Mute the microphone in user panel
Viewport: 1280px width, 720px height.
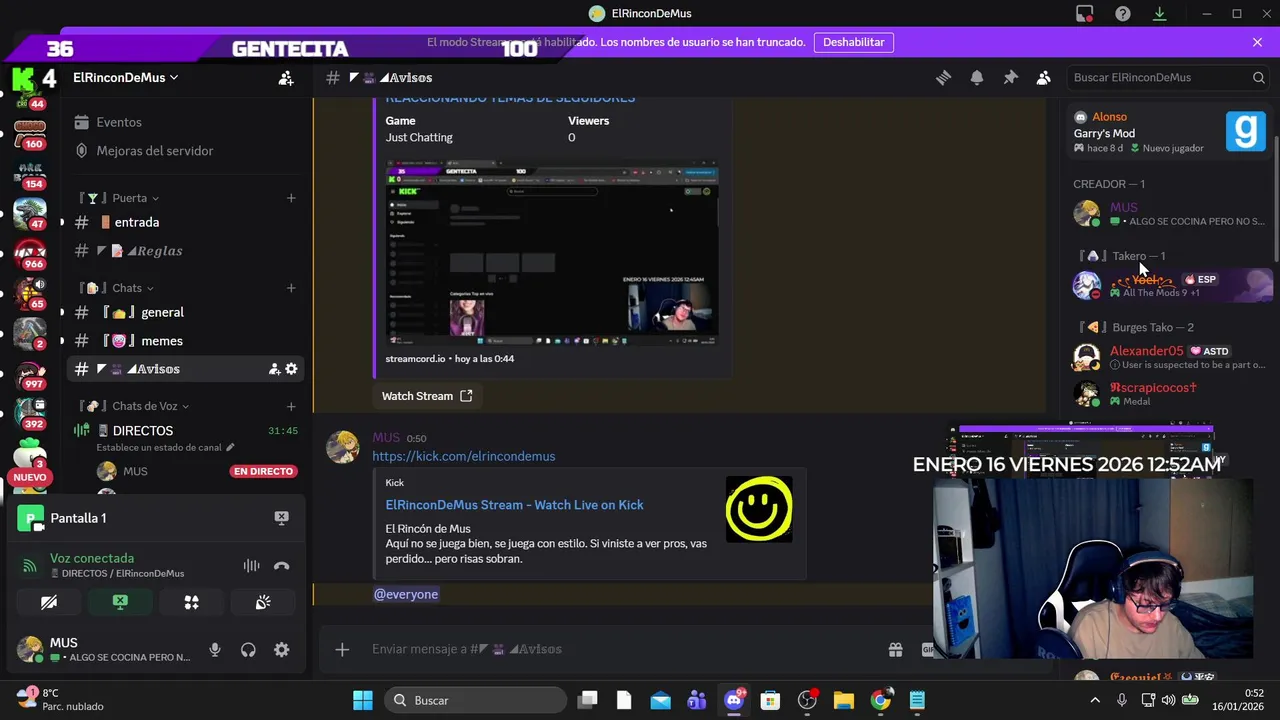[214, 650]
